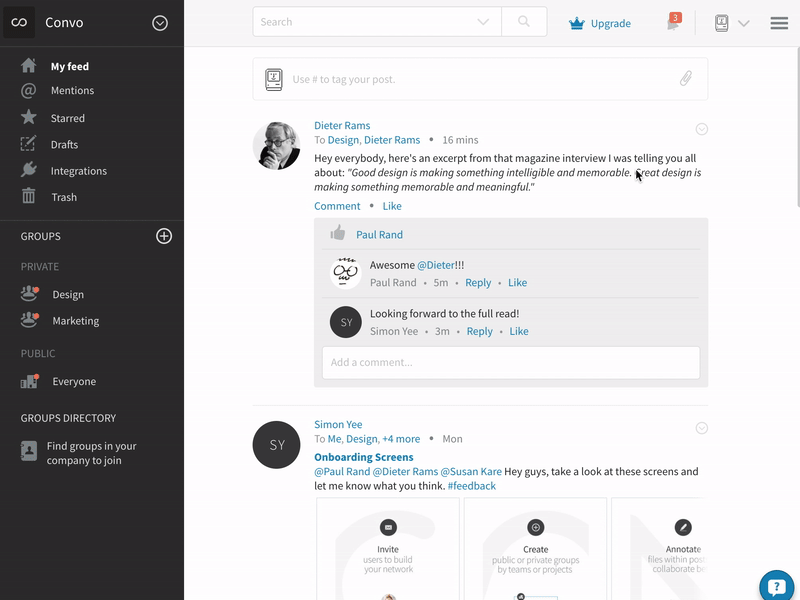This screenshot has height=600, width=800.
Task: Select Mentions in sidebar
Action: point(72,90)
